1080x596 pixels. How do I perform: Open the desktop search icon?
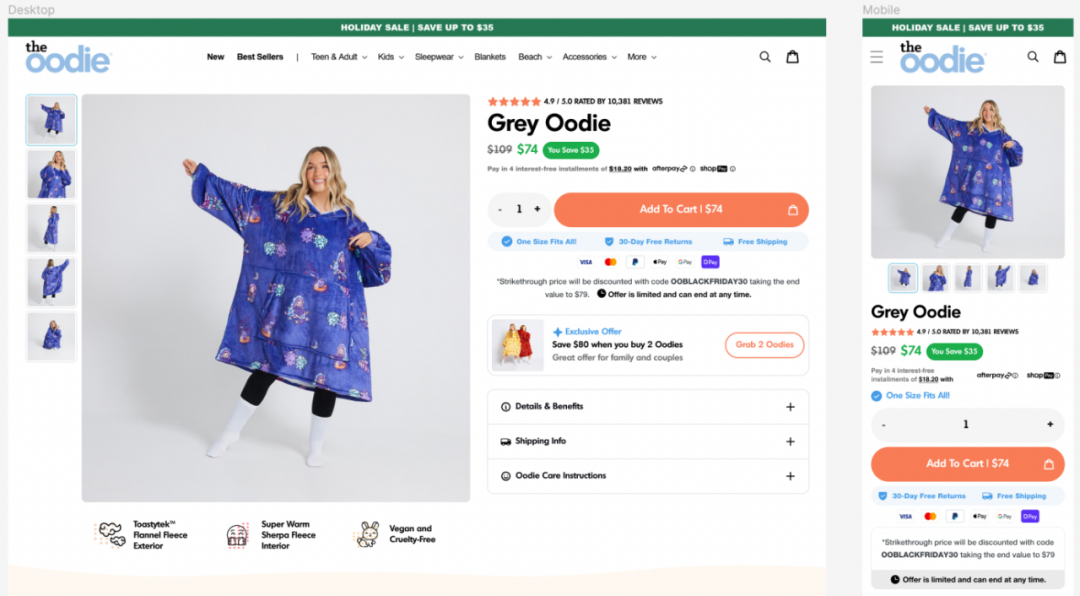(765, 57)
